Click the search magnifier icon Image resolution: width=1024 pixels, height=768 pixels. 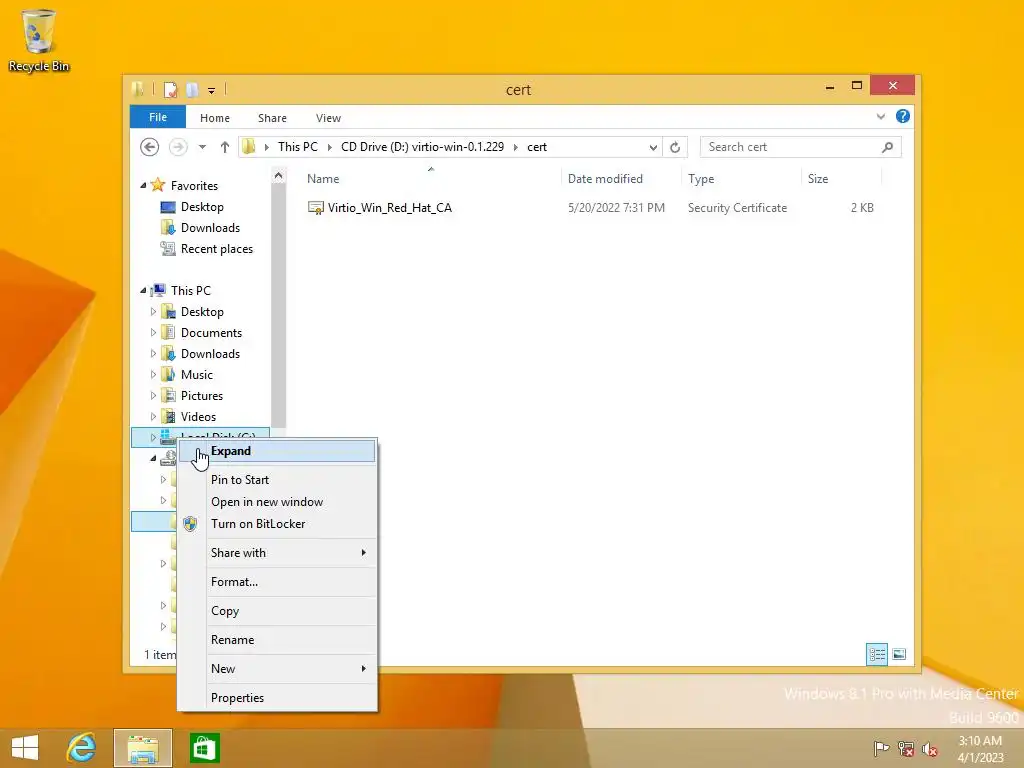coord(888,147)
